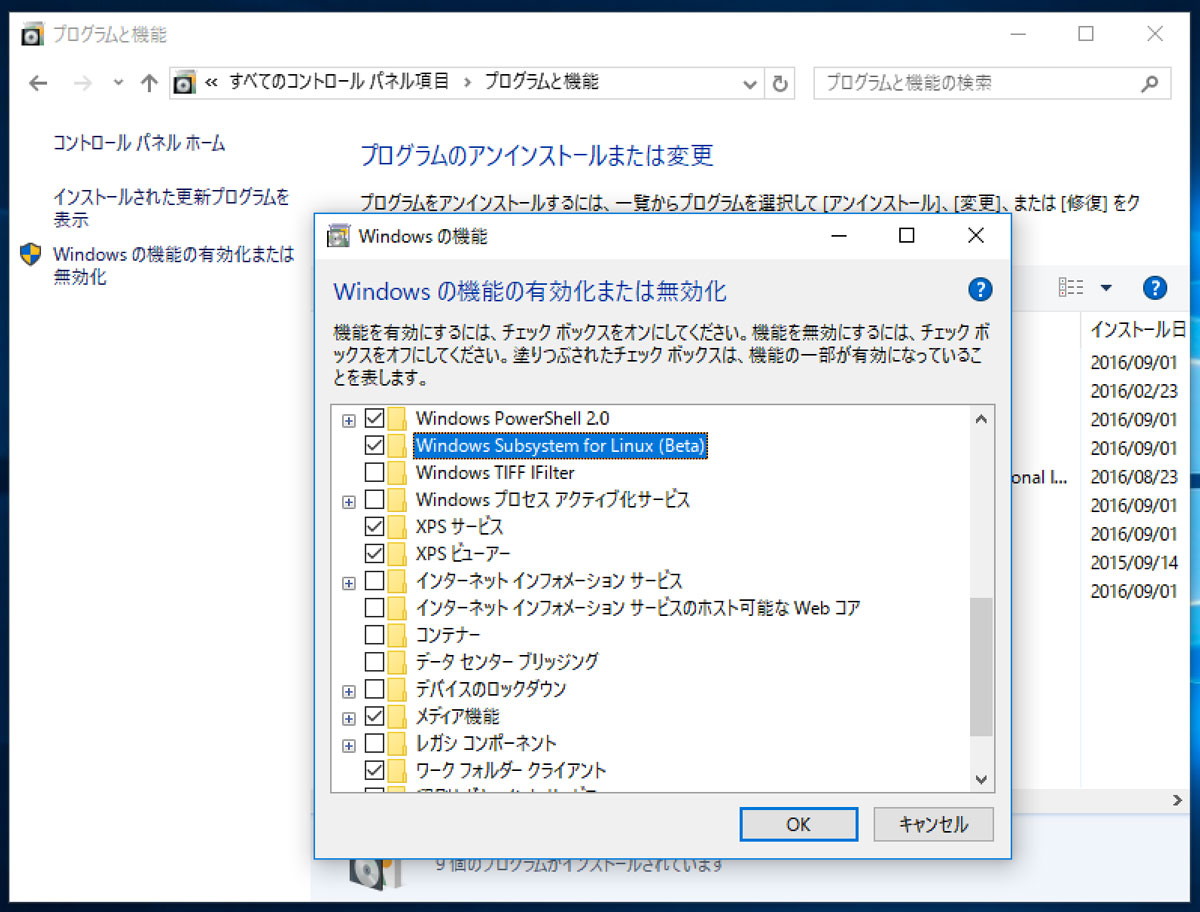Click the Back arrow in Programs and Features

pyautogui.click(x=39, y=84)
